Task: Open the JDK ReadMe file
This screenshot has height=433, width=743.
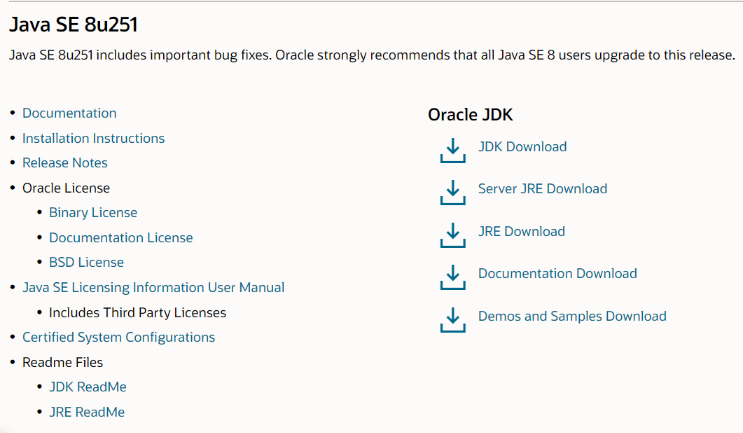Action: click(88, 387)
